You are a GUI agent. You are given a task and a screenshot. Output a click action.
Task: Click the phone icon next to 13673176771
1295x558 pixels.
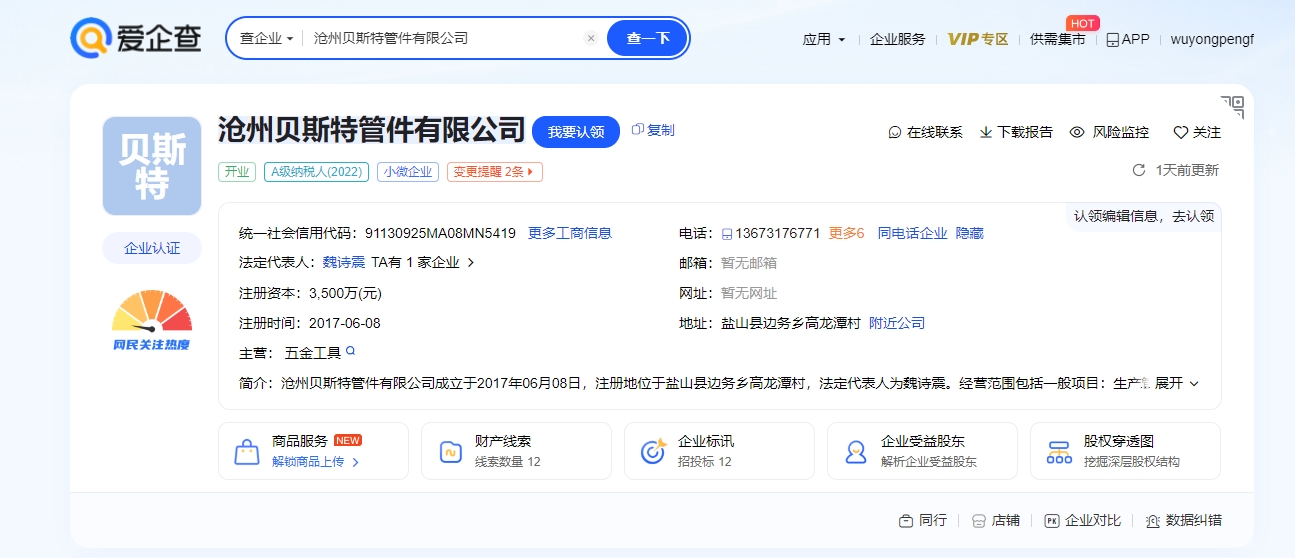tap(727, 234)
